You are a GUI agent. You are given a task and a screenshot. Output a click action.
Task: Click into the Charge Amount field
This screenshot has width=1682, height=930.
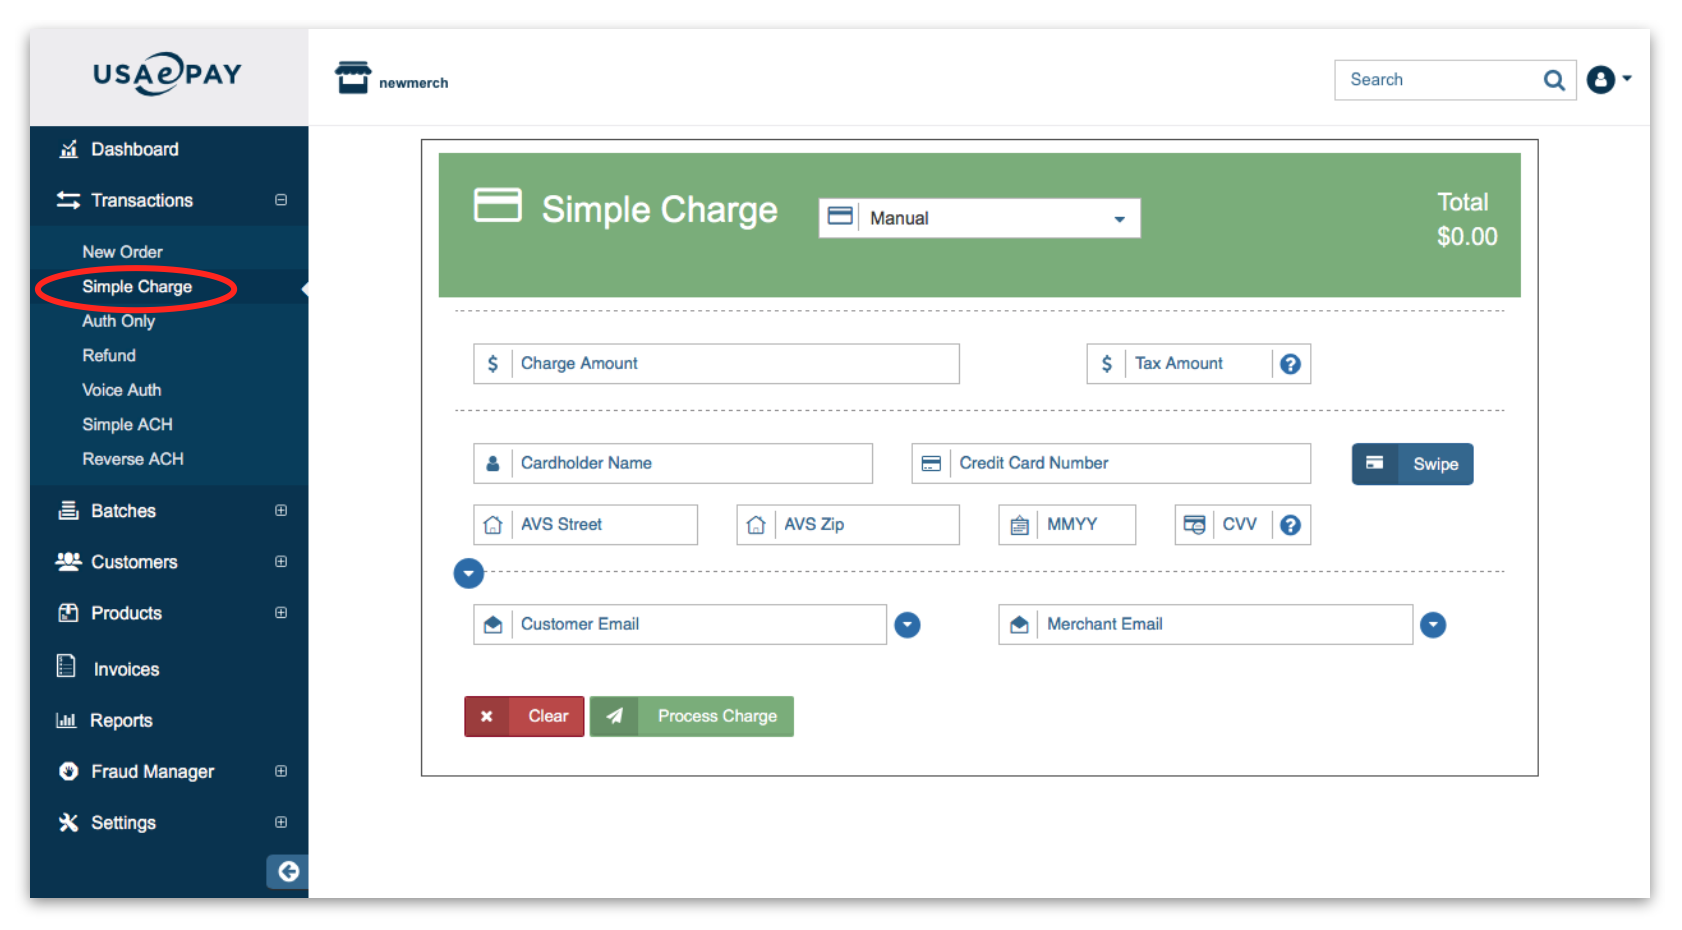coord(733,364)
